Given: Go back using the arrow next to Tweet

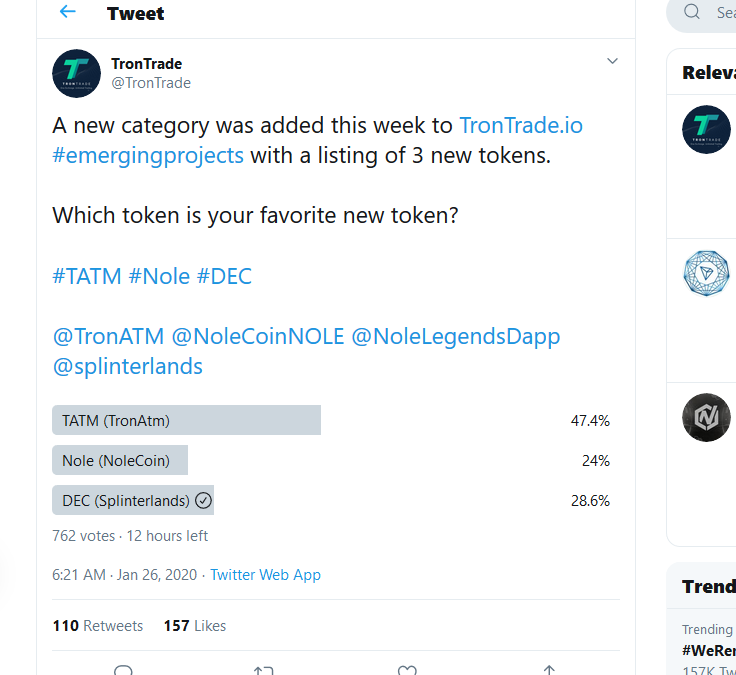Looking at the screenshot, I should point(68,12).
